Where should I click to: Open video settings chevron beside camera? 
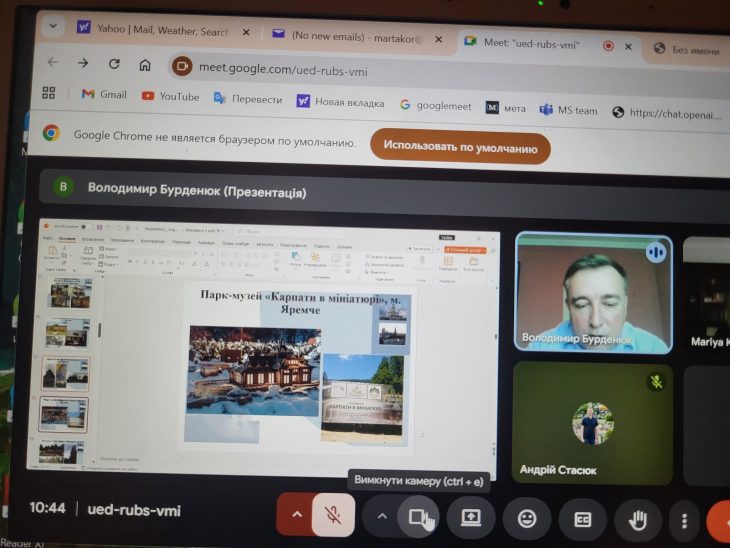(381, 516)
